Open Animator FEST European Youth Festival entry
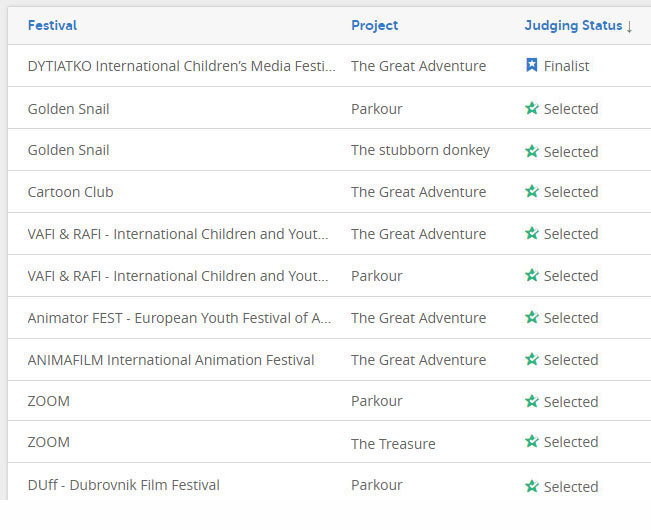Image resolution: width=651 pixels, height=530 pixels. 180,318
